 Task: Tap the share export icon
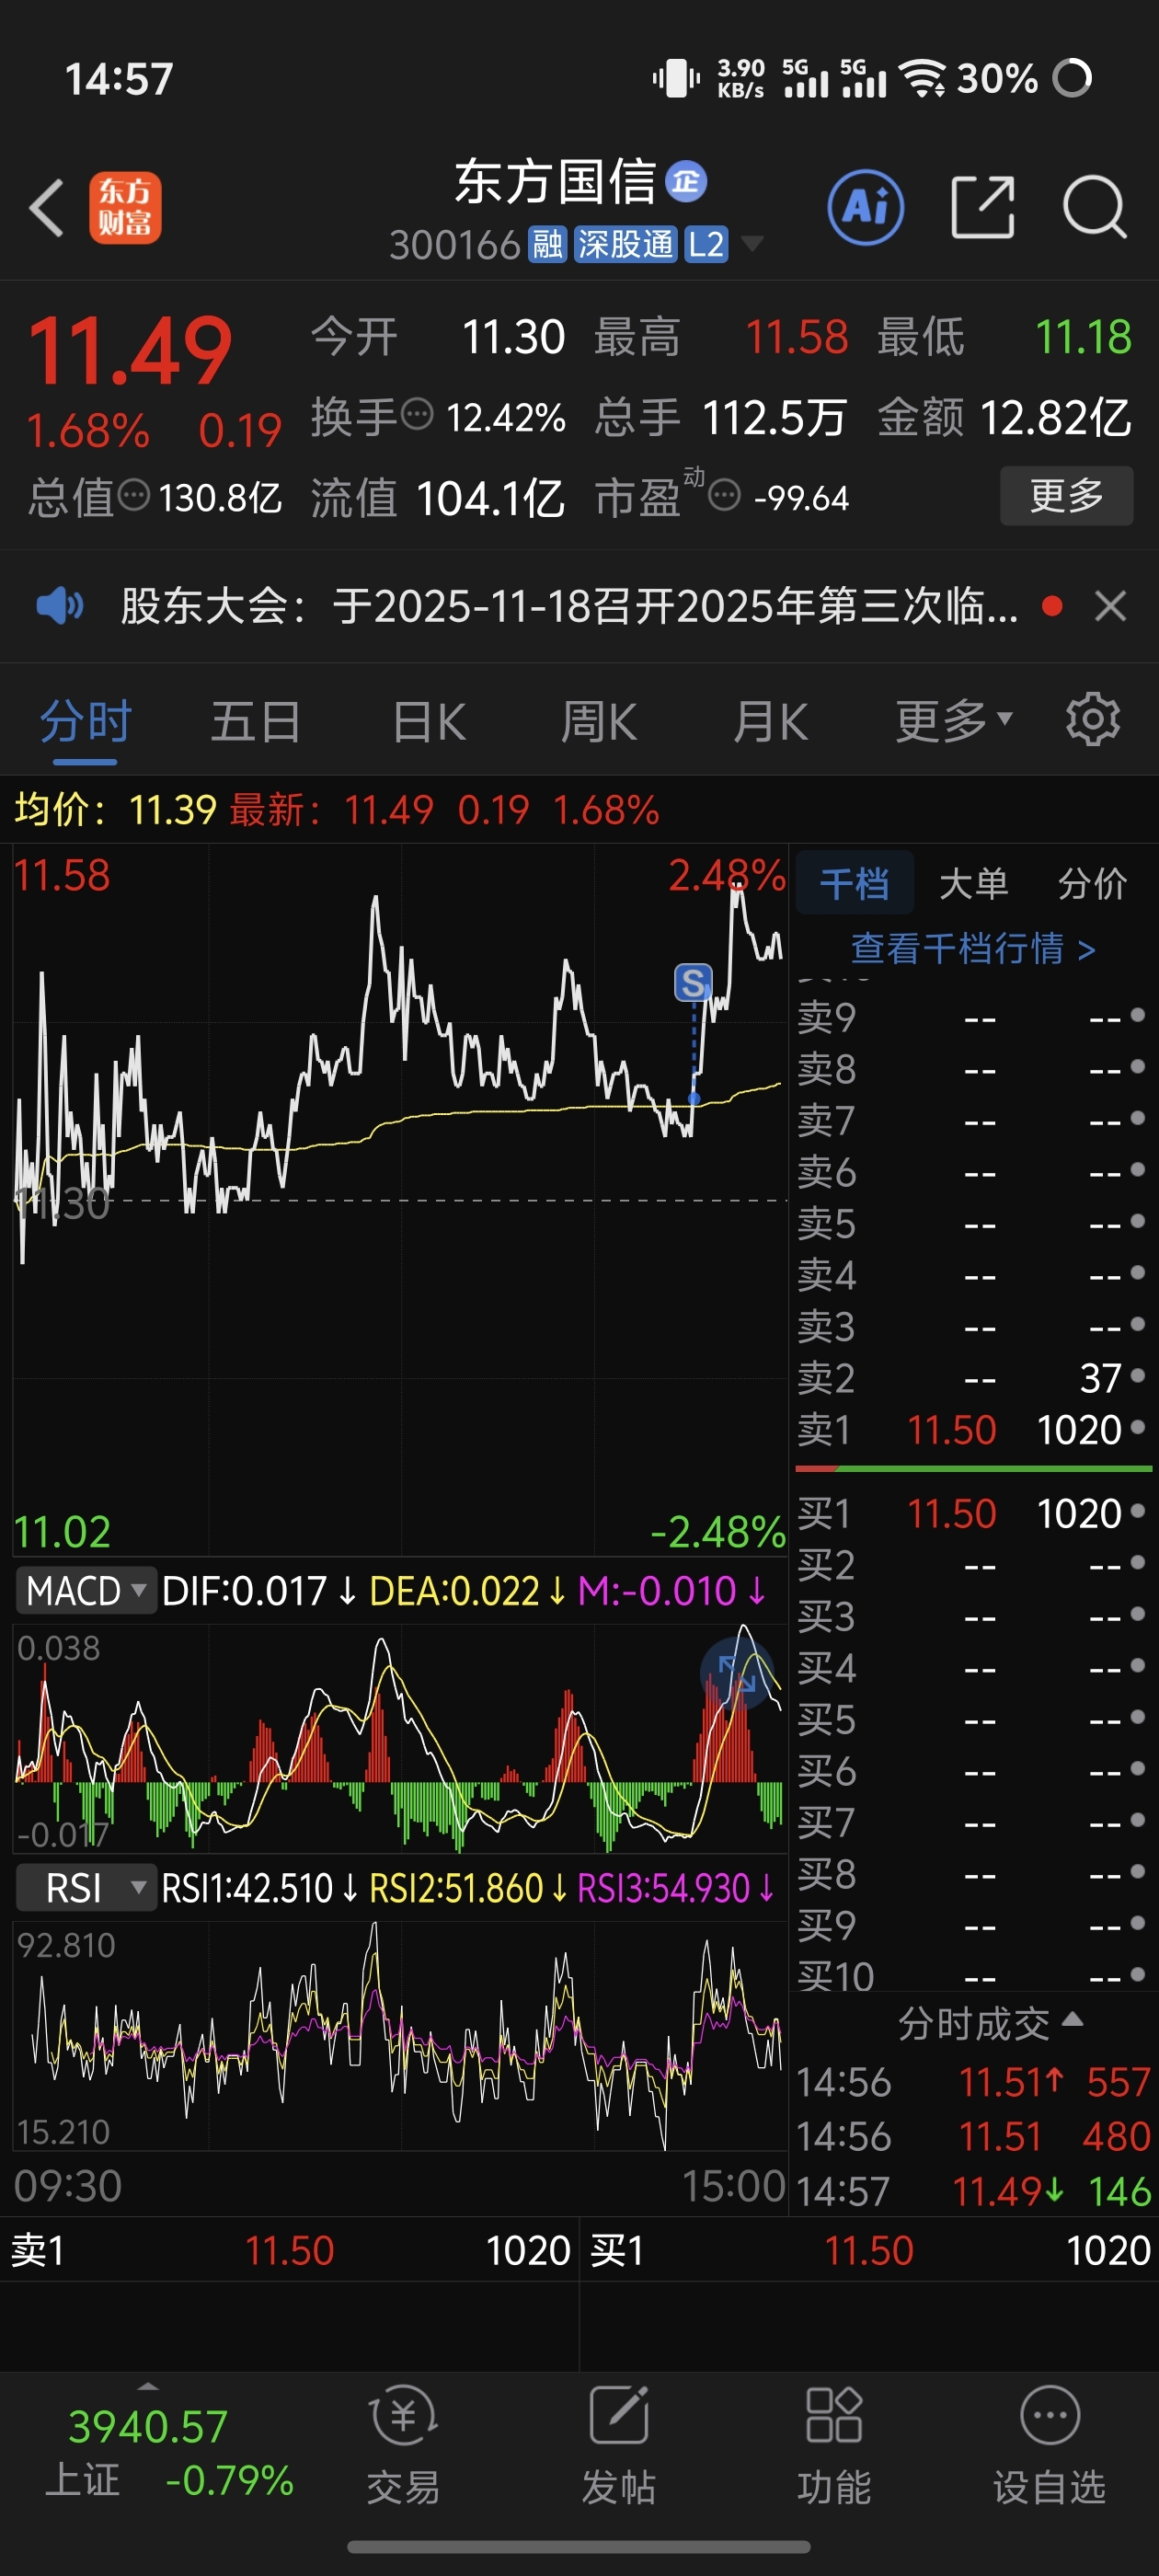[x=982, y=208]
